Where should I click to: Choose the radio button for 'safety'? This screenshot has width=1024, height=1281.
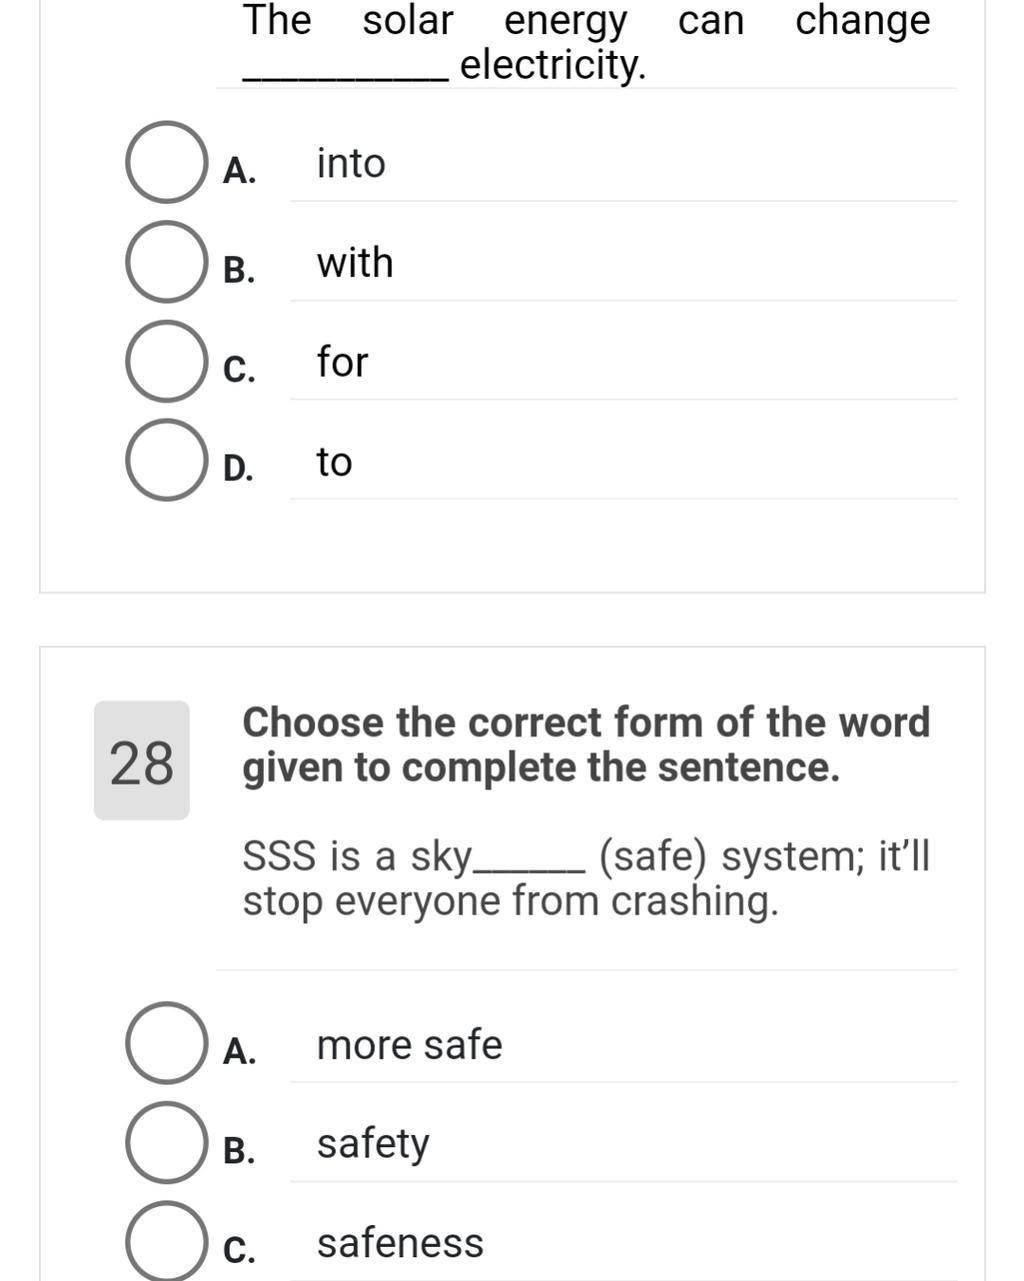point(165,1143)
